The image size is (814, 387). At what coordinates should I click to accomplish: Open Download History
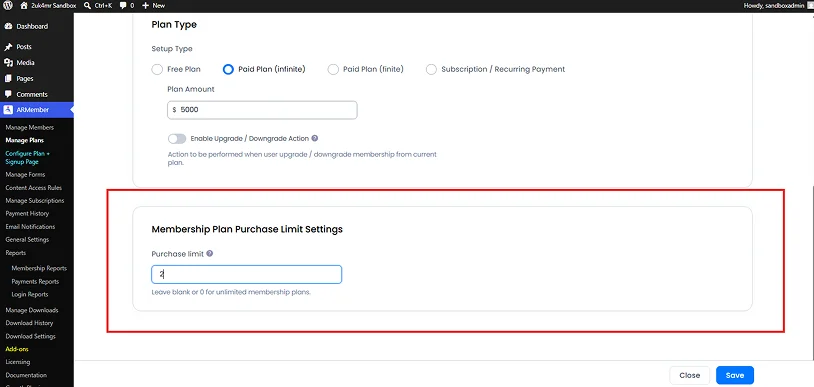(x=29, y=323)
